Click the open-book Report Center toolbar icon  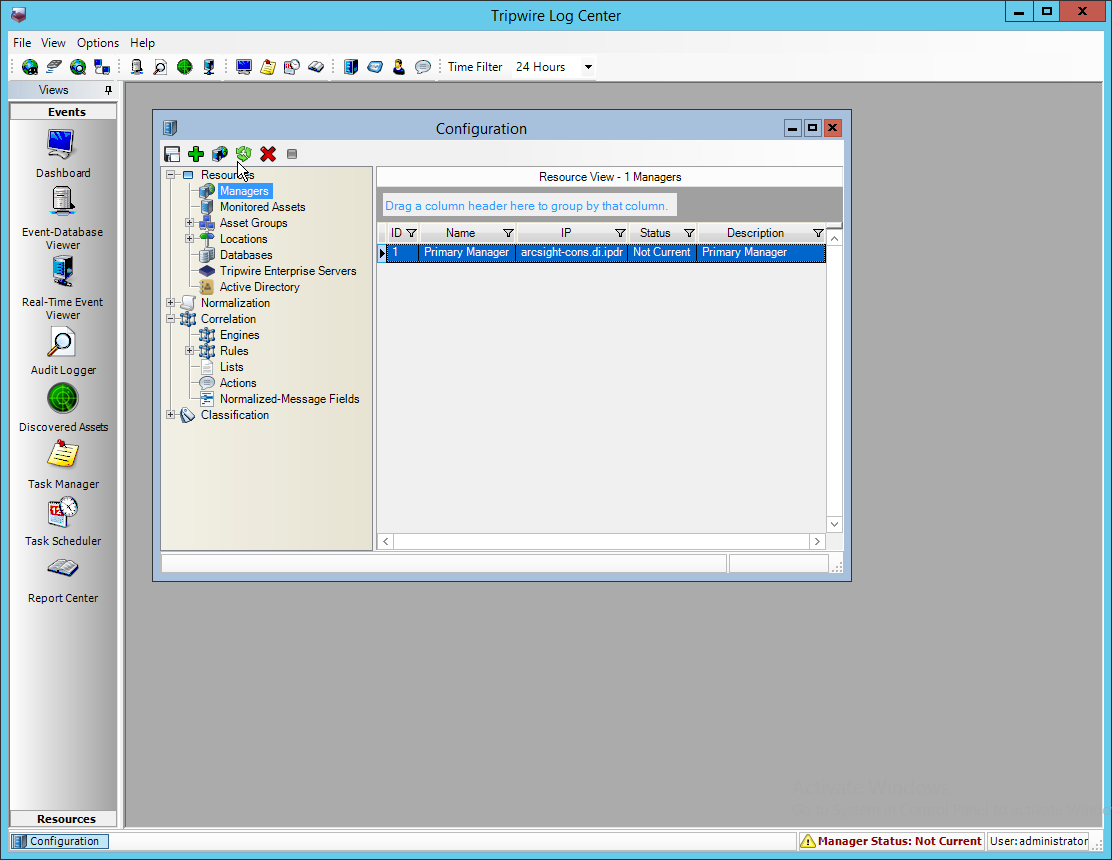(316, 67)
